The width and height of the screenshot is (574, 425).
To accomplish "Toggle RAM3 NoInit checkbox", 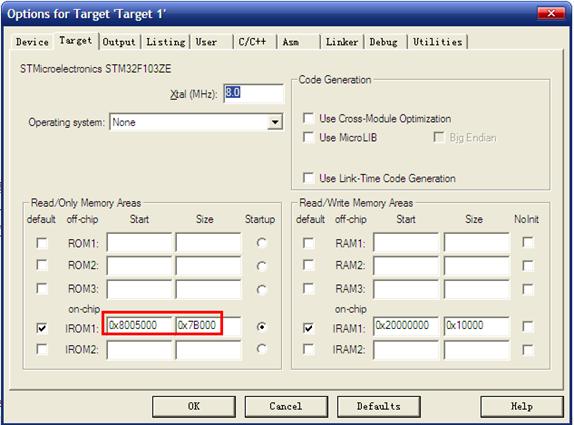I will pyautogui.click(x=528, y=289).
